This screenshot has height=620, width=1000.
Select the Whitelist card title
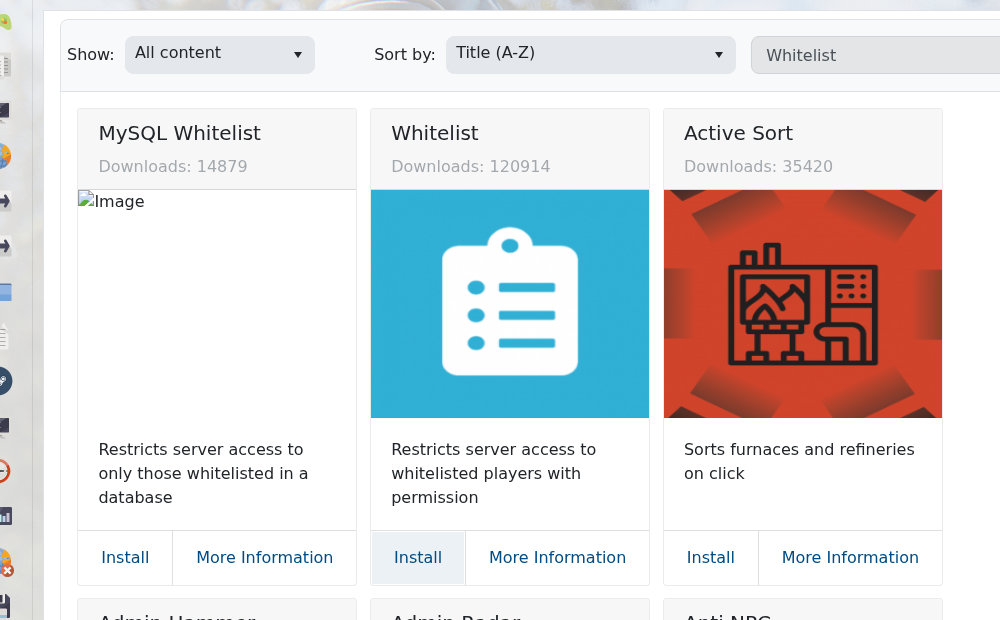(x=435, y=133)
